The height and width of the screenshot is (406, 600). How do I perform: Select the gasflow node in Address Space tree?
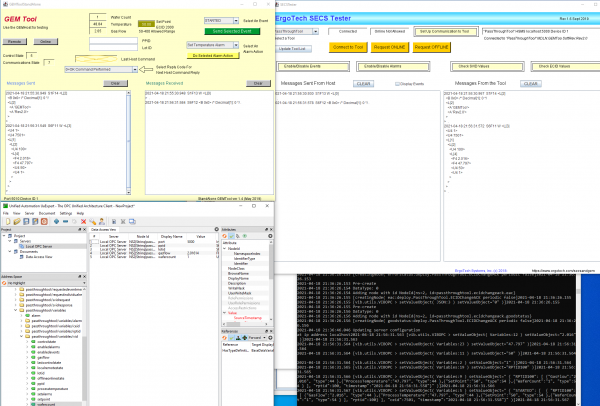[43, 357]
